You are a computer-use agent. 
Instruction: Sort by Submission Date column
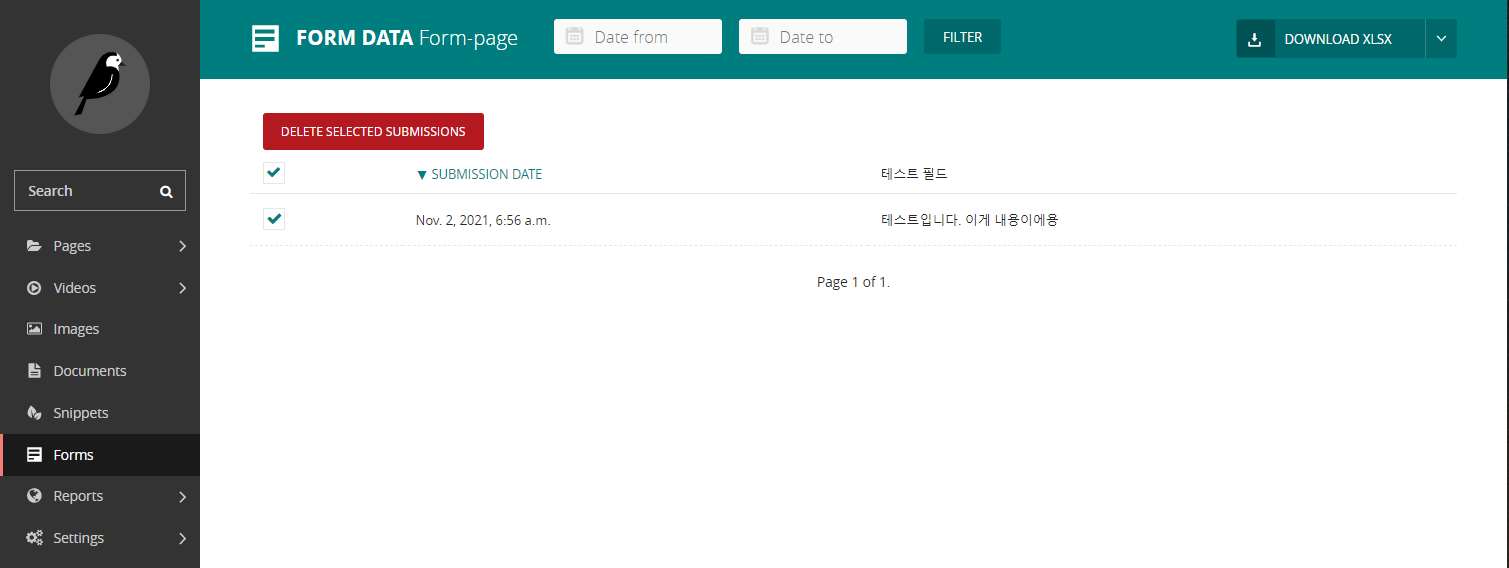(x=479, y=174)
